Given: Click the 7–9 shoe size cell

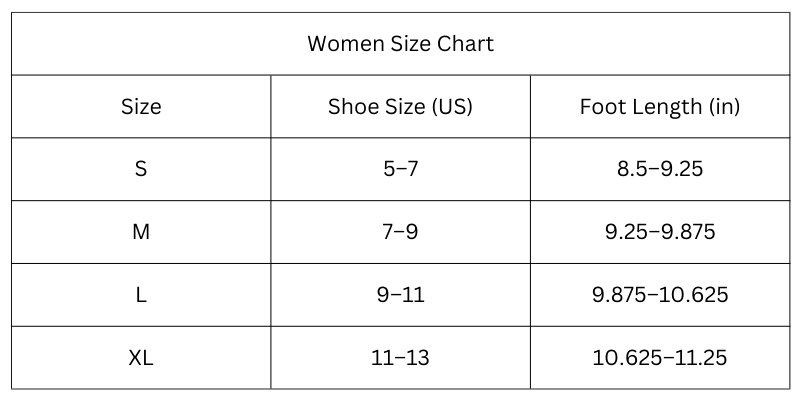Looking at the screenshot, I should pyautogui.click(x=401, y=232).
